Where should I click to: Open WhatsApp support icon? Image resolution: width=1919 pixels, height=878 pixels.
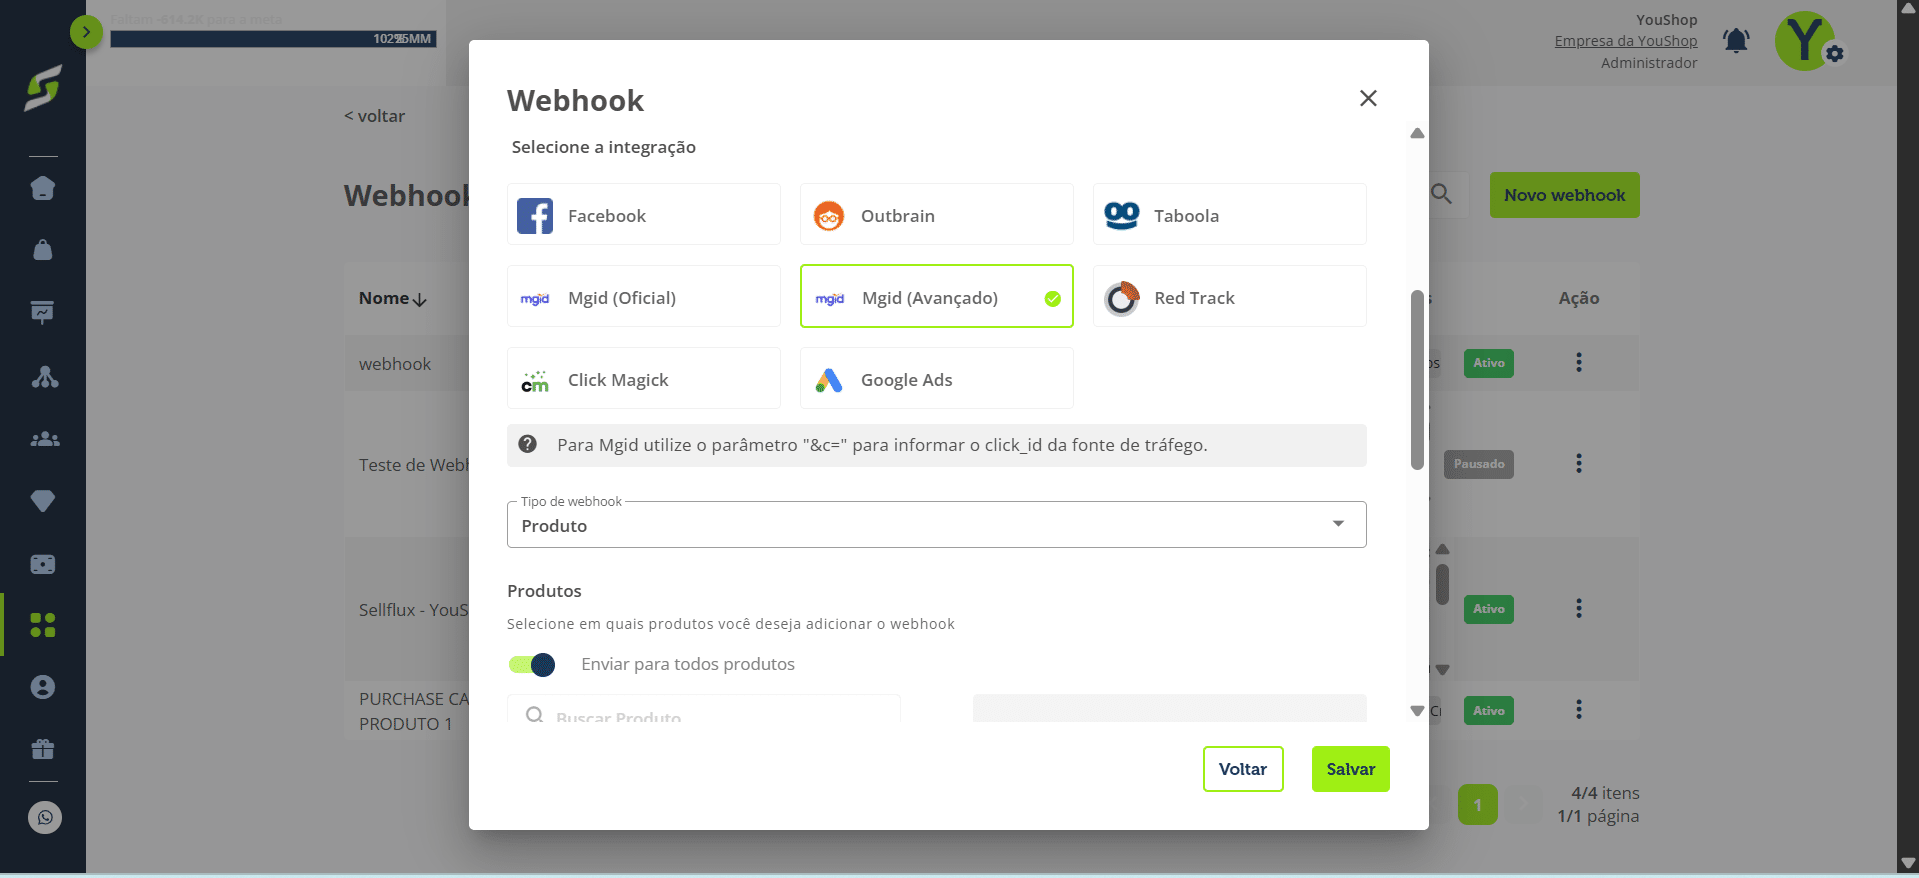point(45,818)
